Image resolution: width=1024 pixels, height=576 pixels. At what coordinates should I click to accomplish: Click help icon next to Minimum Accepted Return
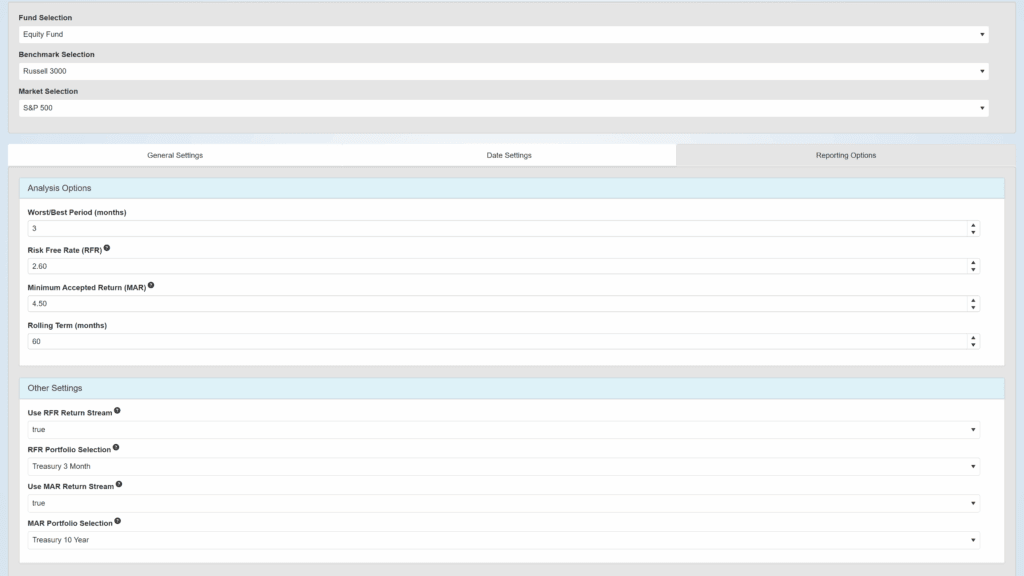pos(151,285)
